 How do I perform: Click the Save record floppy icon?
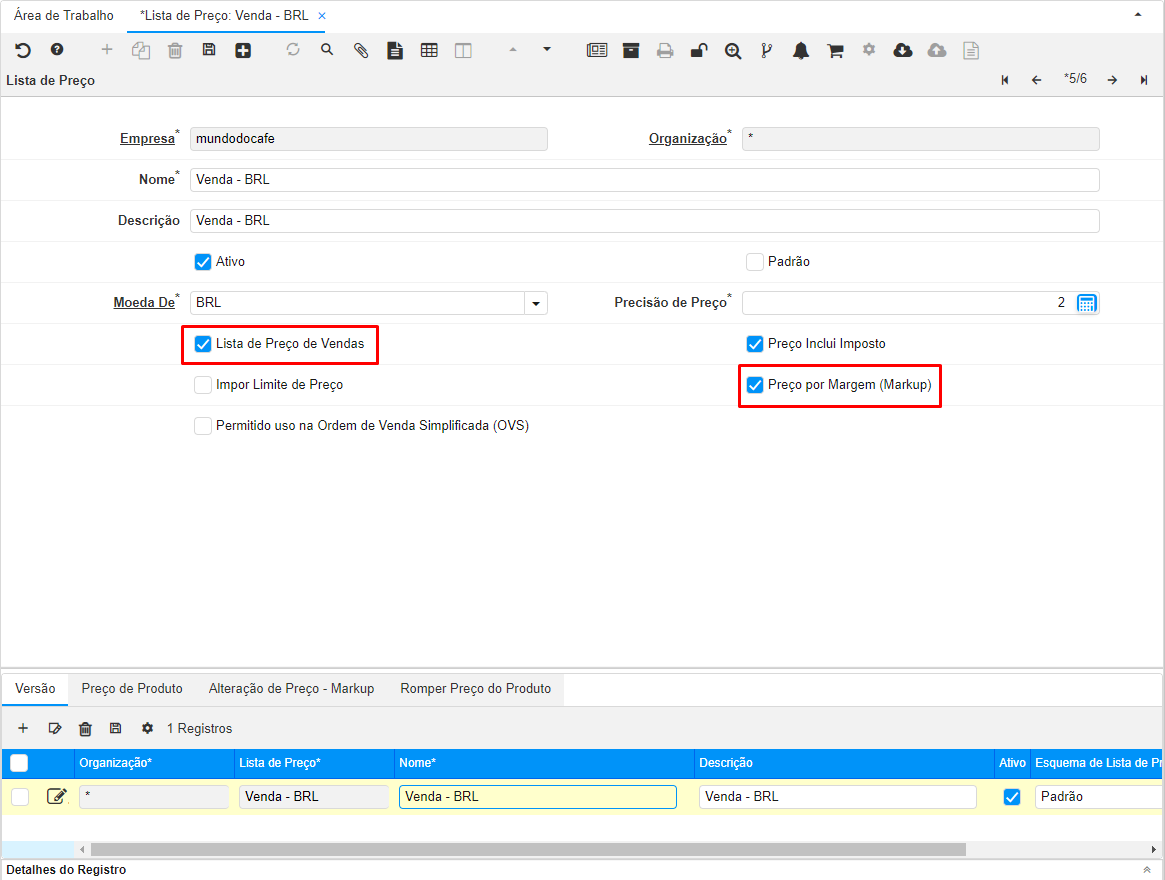point(209,50)
